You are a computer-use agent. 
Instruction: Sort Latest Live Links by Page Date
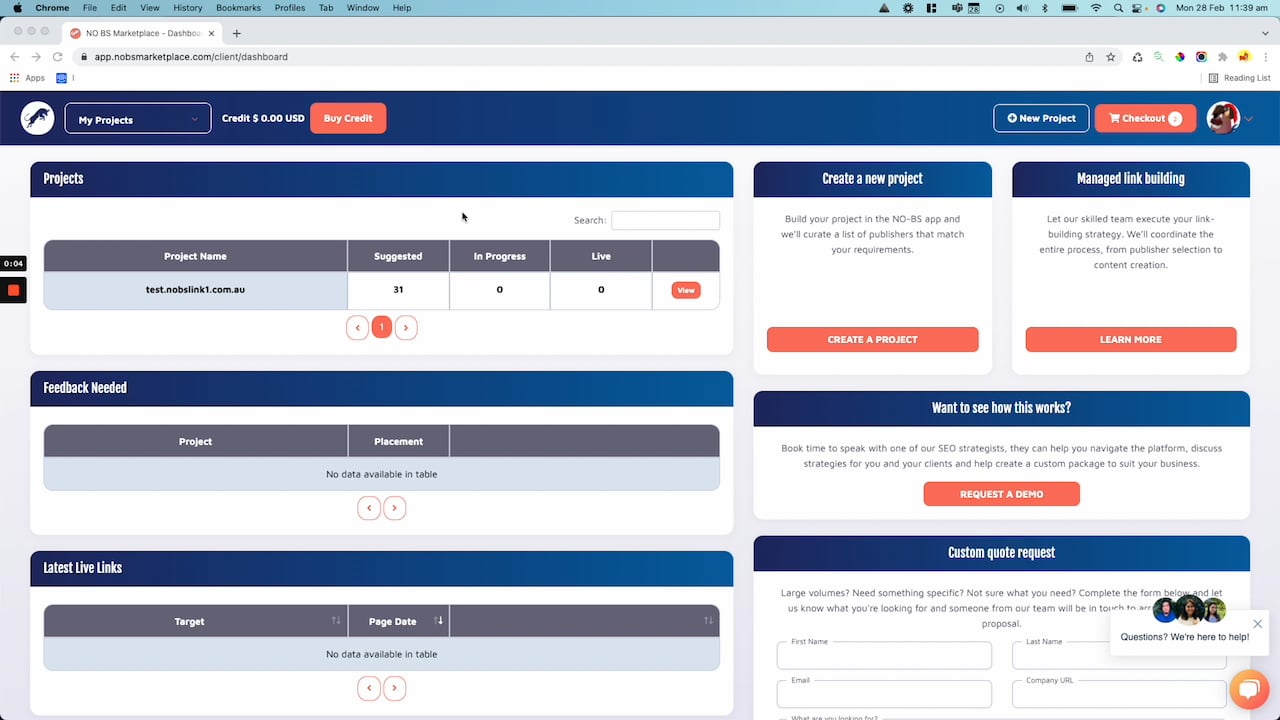399,621
